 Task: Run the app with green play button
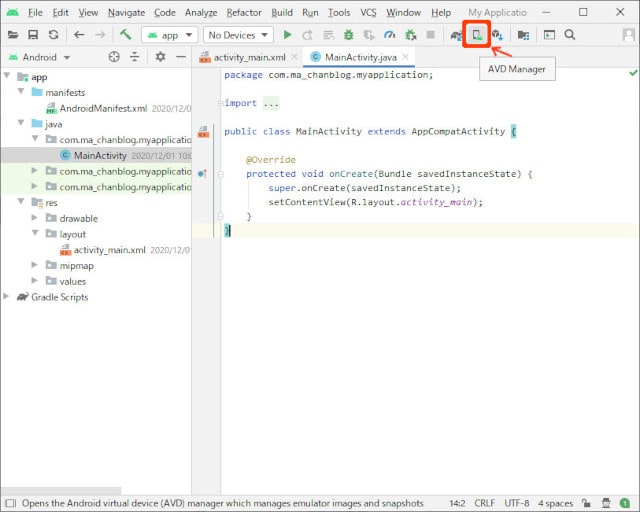coord(287,35)
